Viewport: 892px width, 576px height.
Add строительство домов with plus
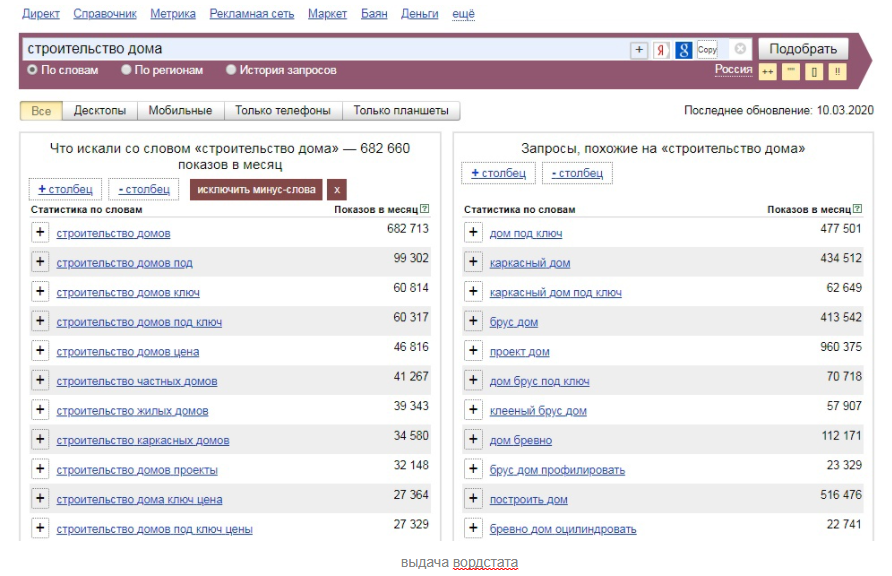(x=40, y=232)
